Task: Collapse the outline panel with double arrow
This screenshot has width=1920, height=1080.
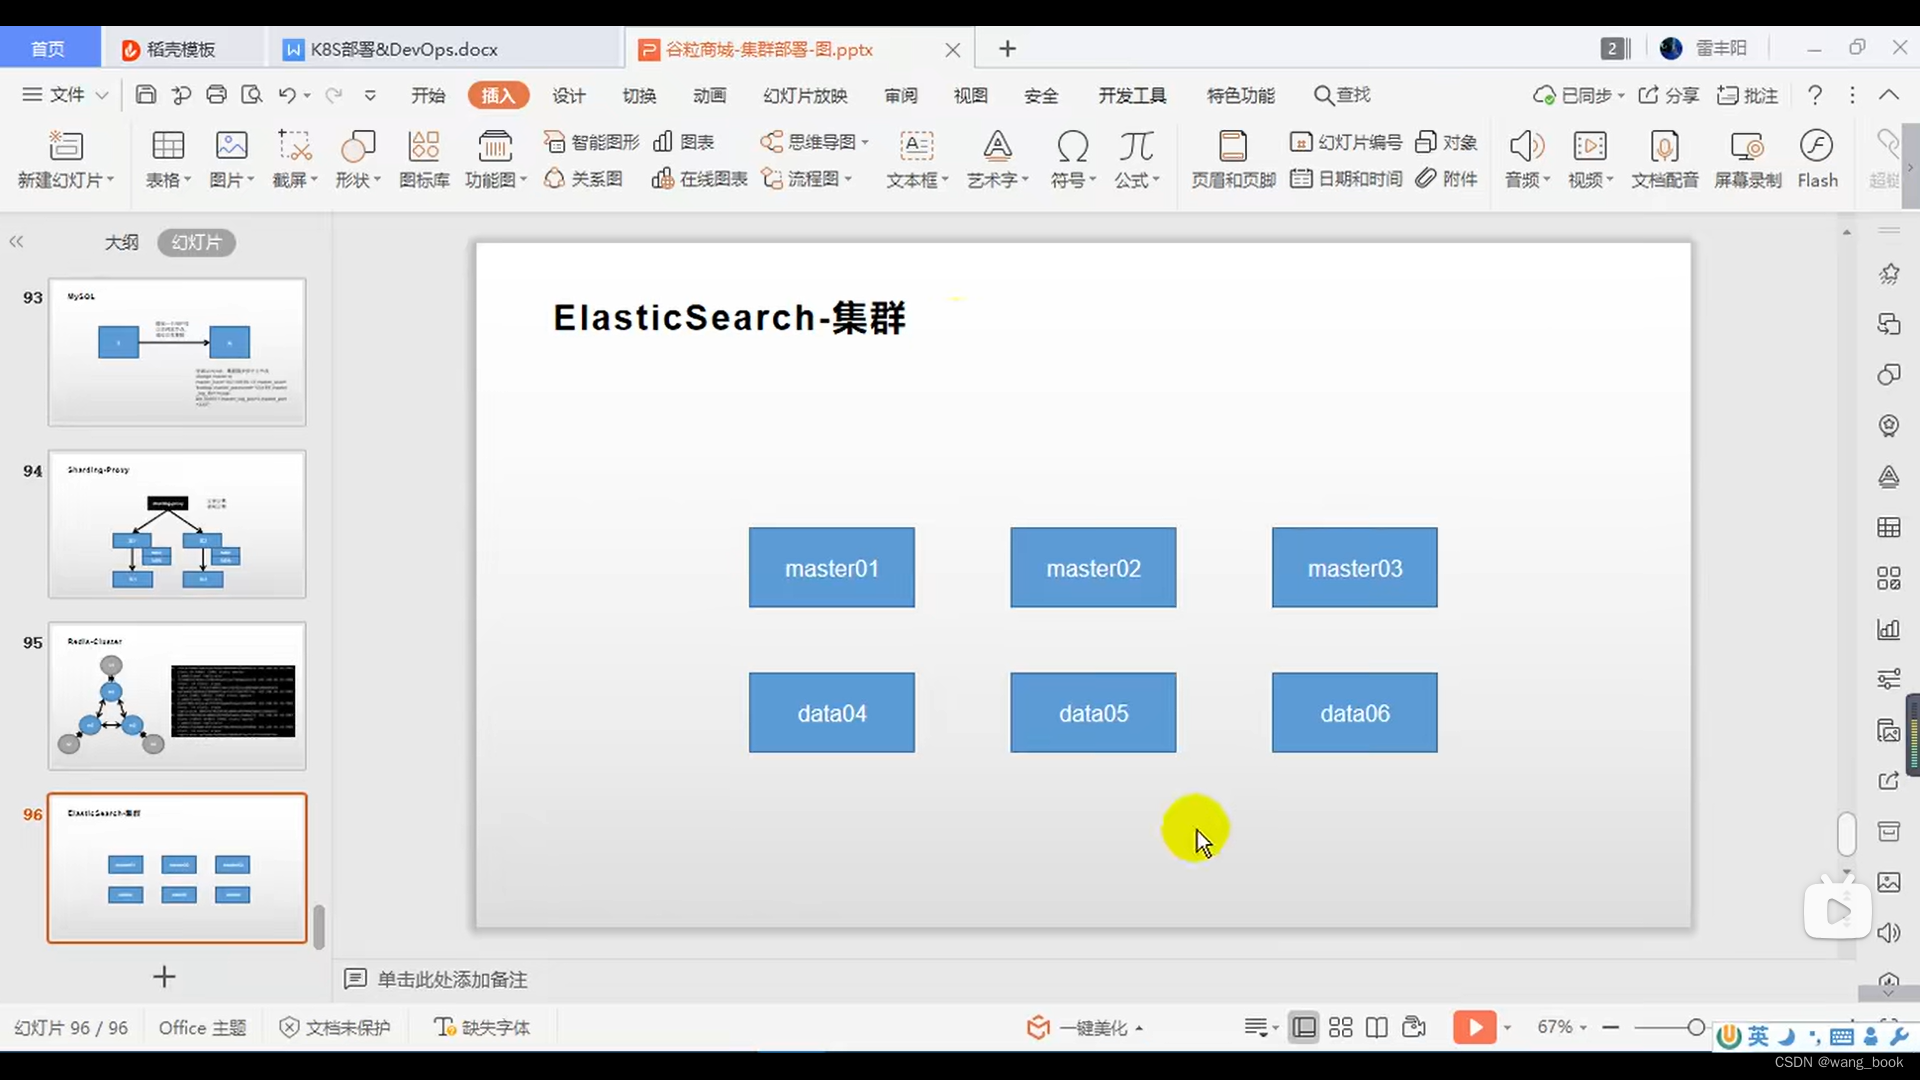Action: coord(16,241)
